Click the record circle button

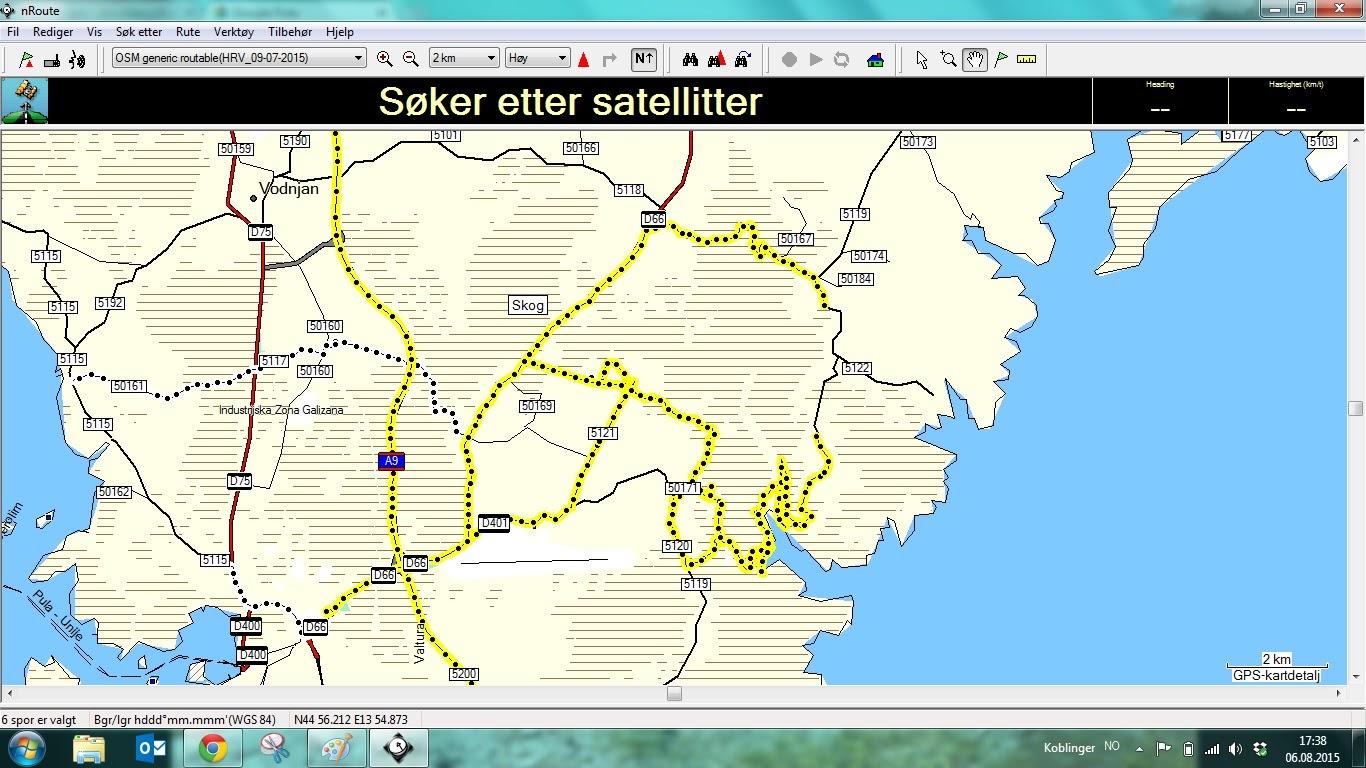coord(789,59)
